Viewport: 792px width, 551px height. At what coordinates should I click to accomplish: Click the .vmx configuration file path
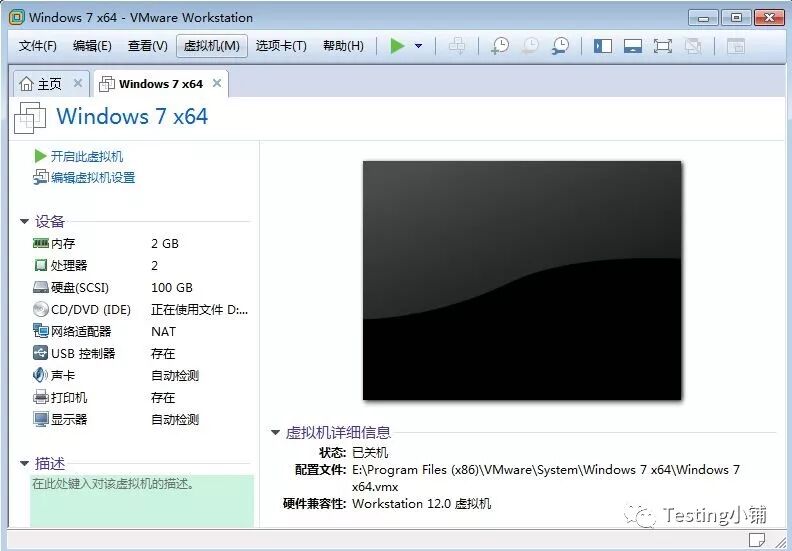point(546,478)
